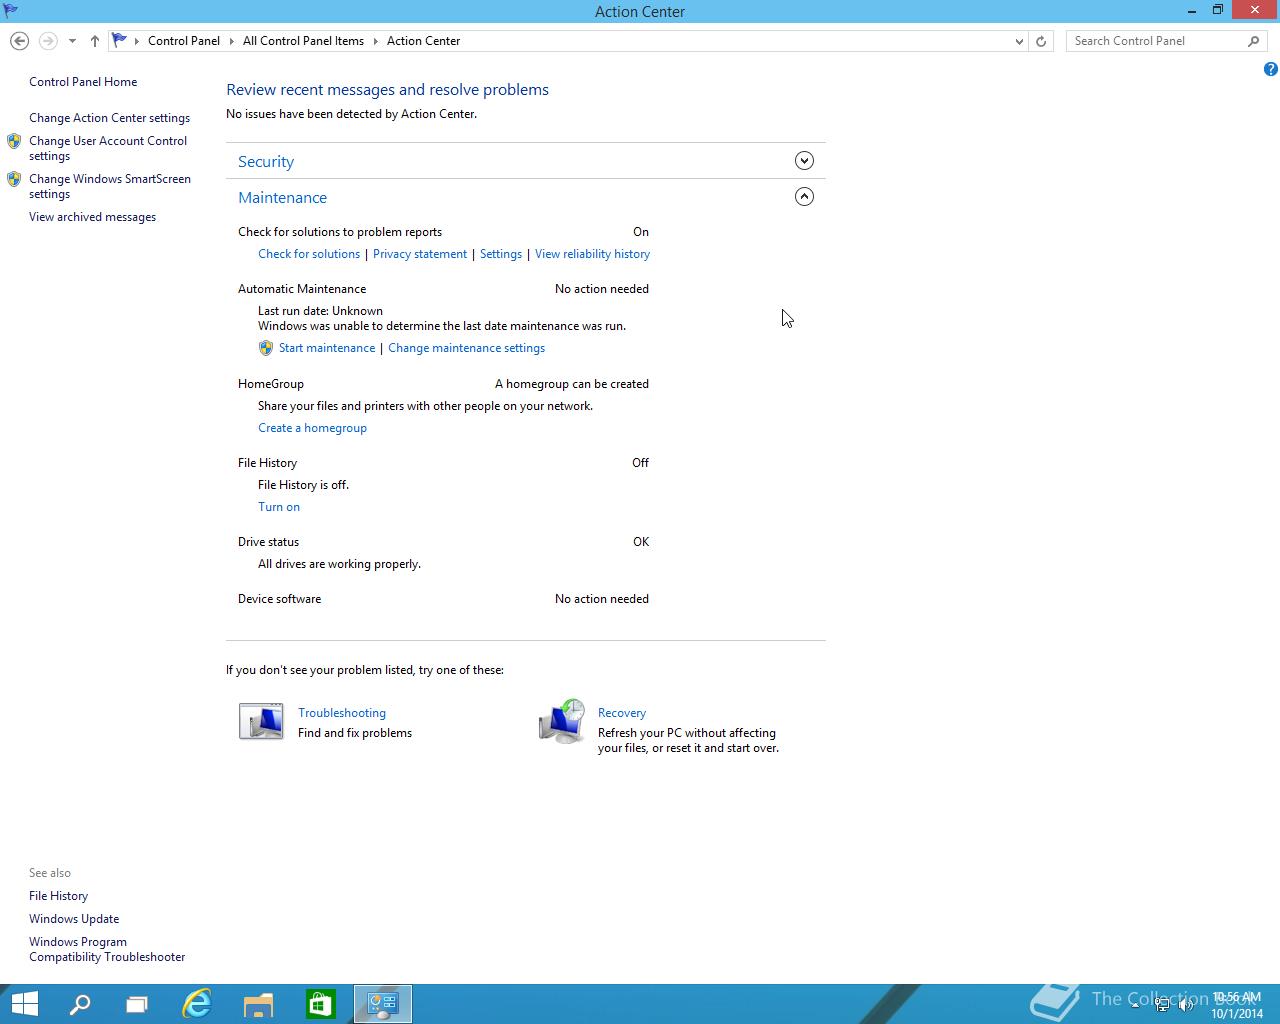Open the recent locations dropdown arrow

pyautogui.click(x=72, y=41)
